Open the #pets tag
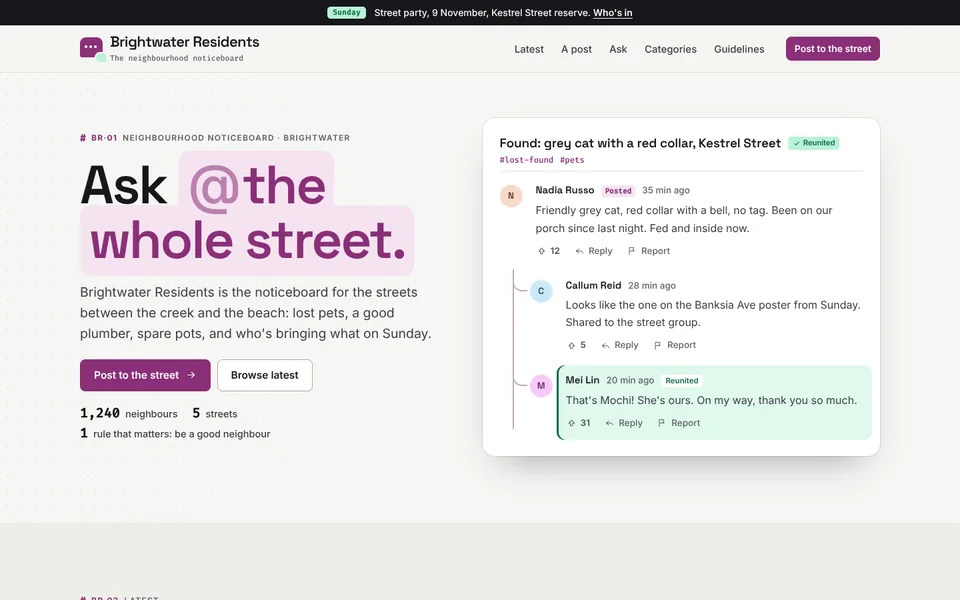 [572, 160]
